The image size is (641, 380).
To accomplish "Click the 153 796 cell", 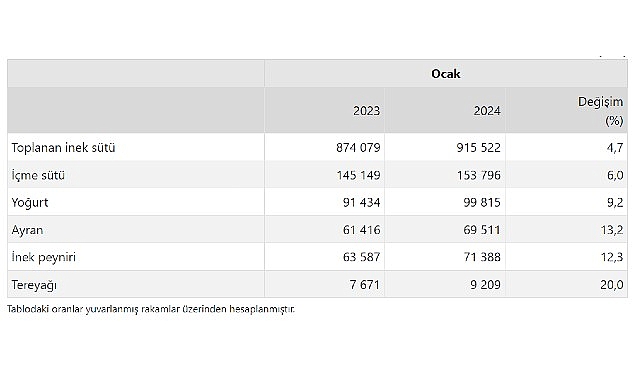I will (479, 175).
